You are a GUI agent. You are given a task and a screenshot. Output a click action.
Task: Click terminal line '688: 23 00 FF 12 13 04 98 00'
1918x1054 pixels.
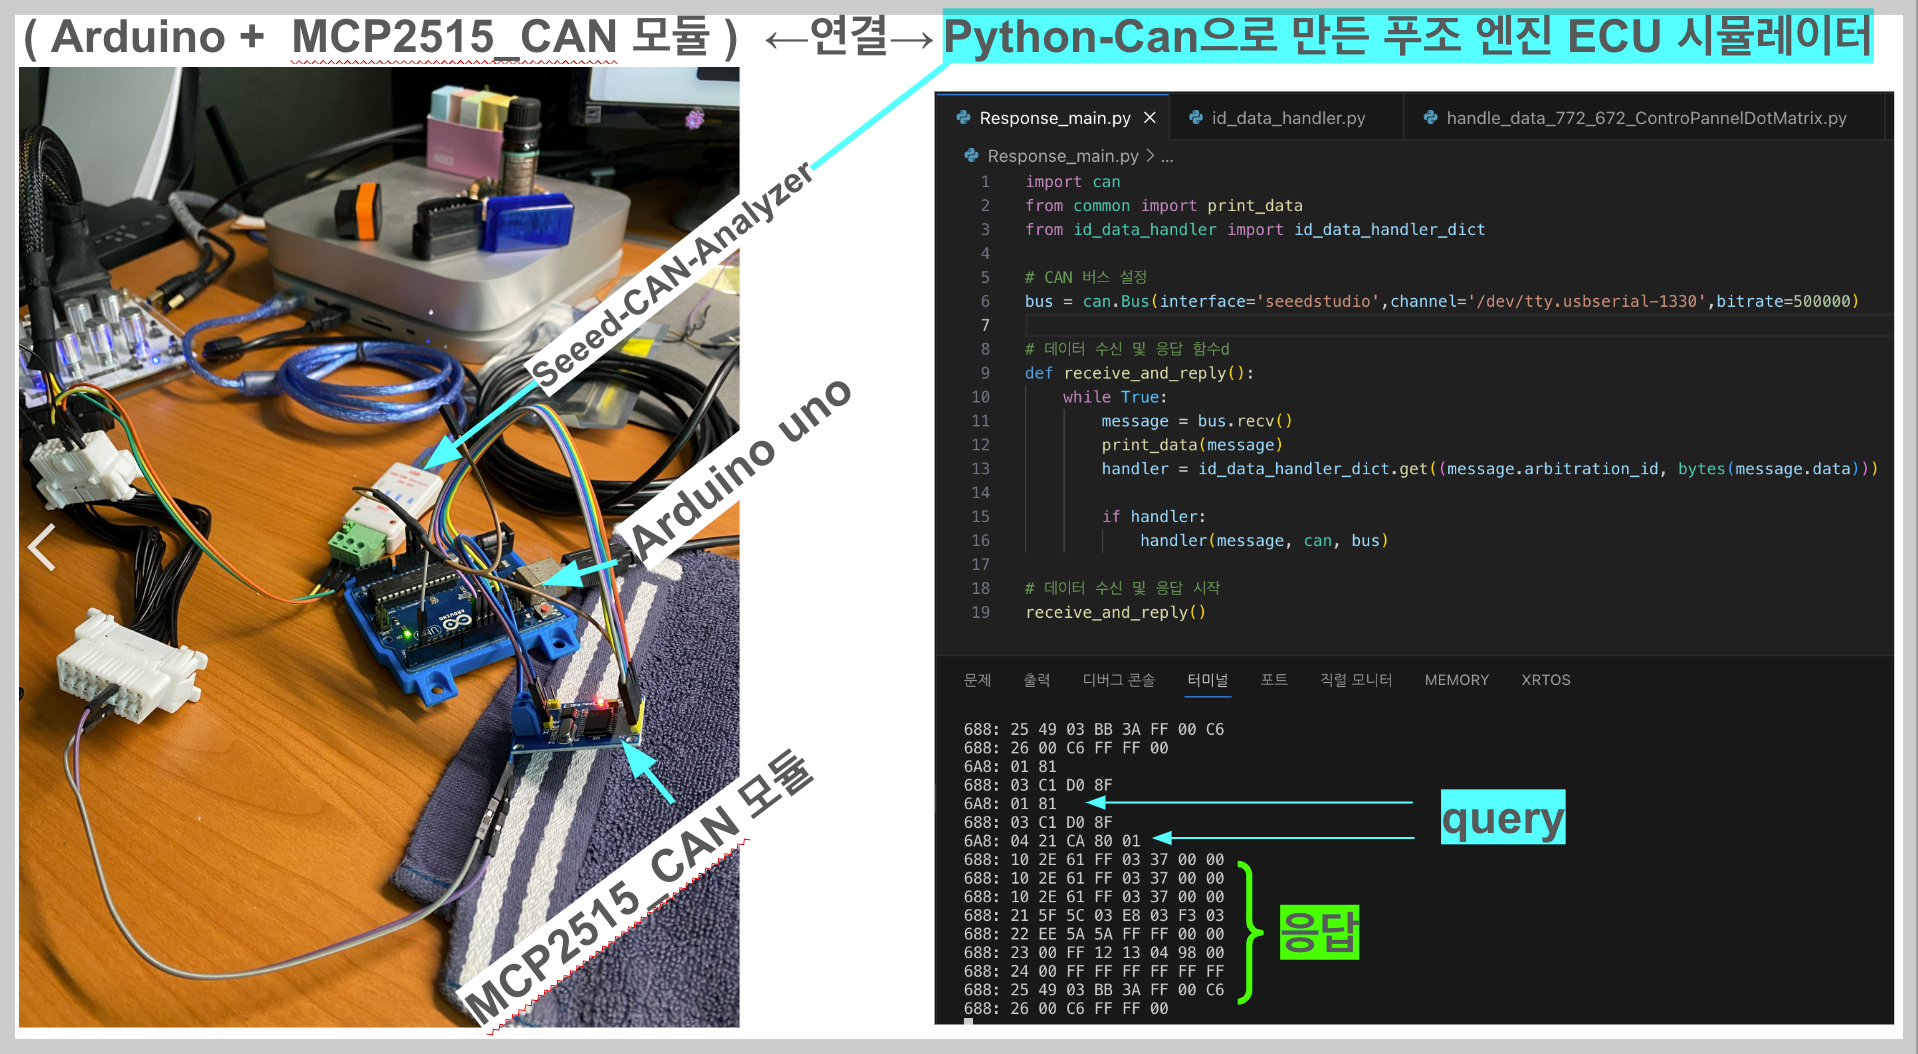(1094, 953)
